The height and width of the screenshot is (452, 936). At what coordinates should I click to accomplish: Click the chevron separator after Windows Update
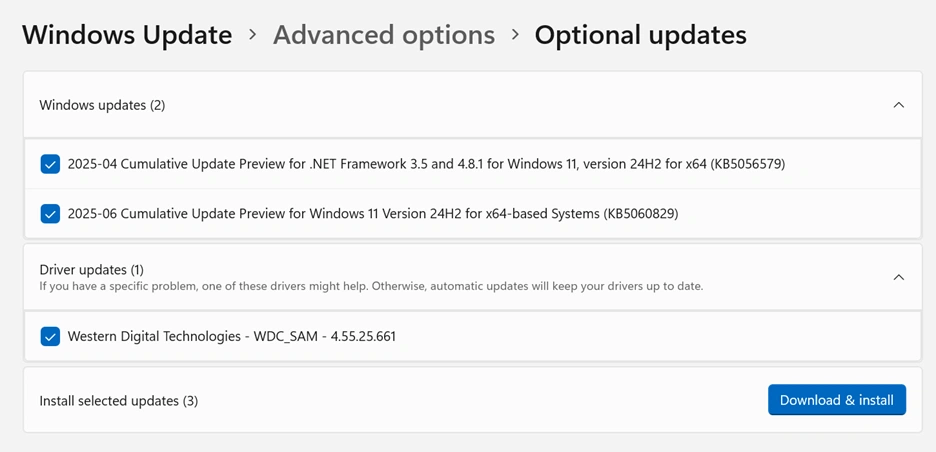tap(253, 35)
